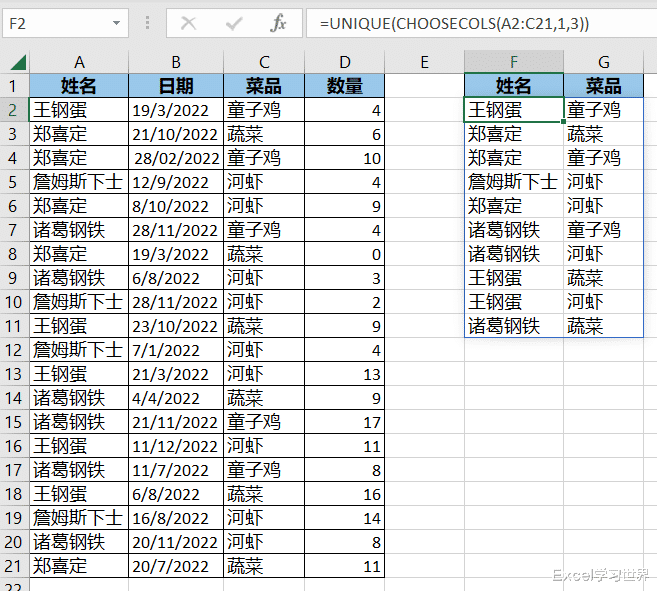Select cell B4 date 28/02/2022
This screenshot has width=657, height=591.
pos(176,158)
